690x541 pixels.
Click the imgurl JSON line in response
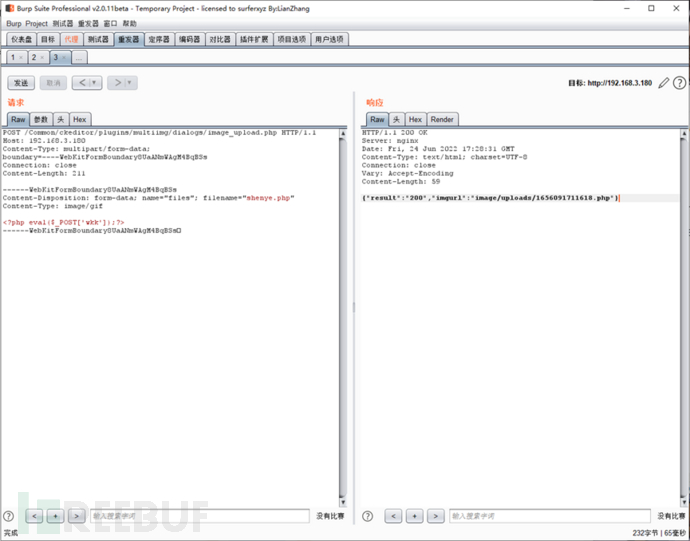pyautogui.click(x=490, y=198)
